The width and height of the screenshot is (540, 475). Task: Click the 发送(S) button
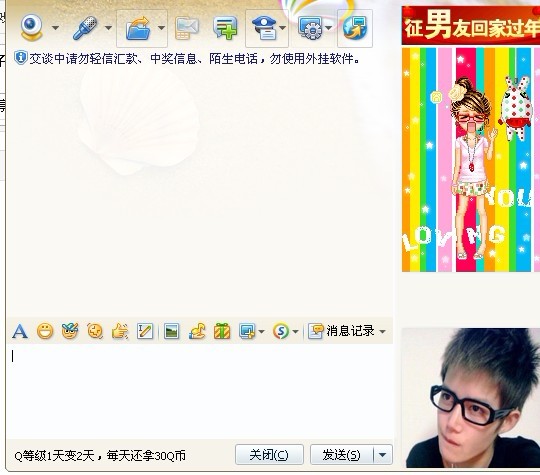click(342, 455)
